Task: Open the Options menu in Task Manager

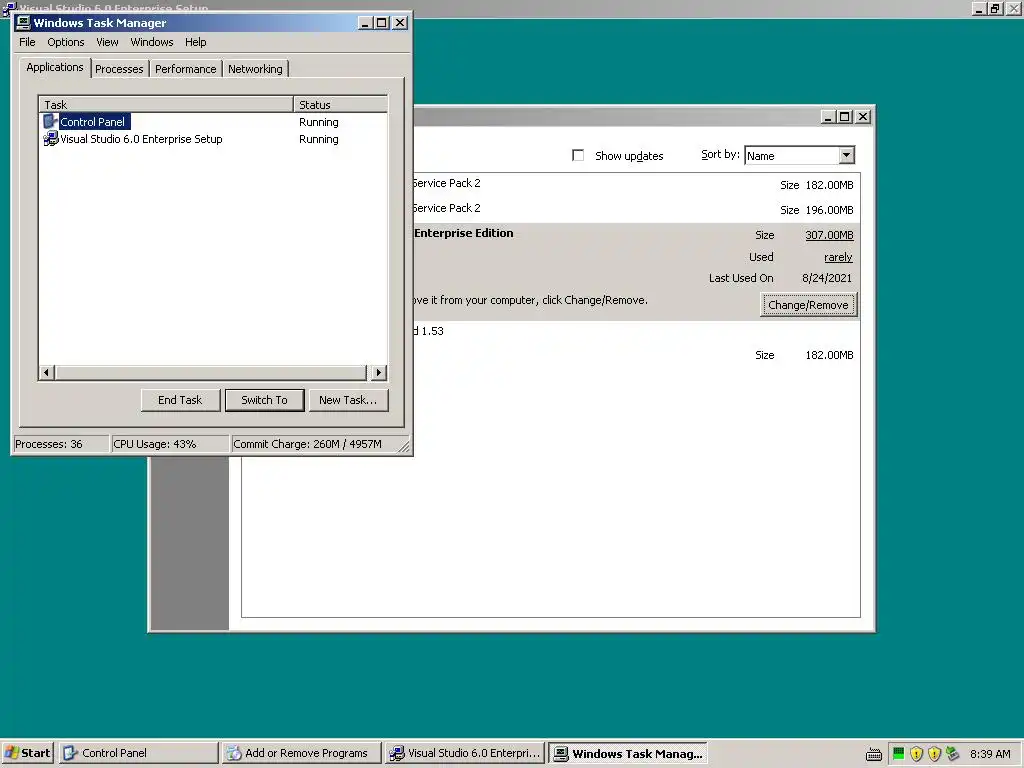Action: point(65,42)
